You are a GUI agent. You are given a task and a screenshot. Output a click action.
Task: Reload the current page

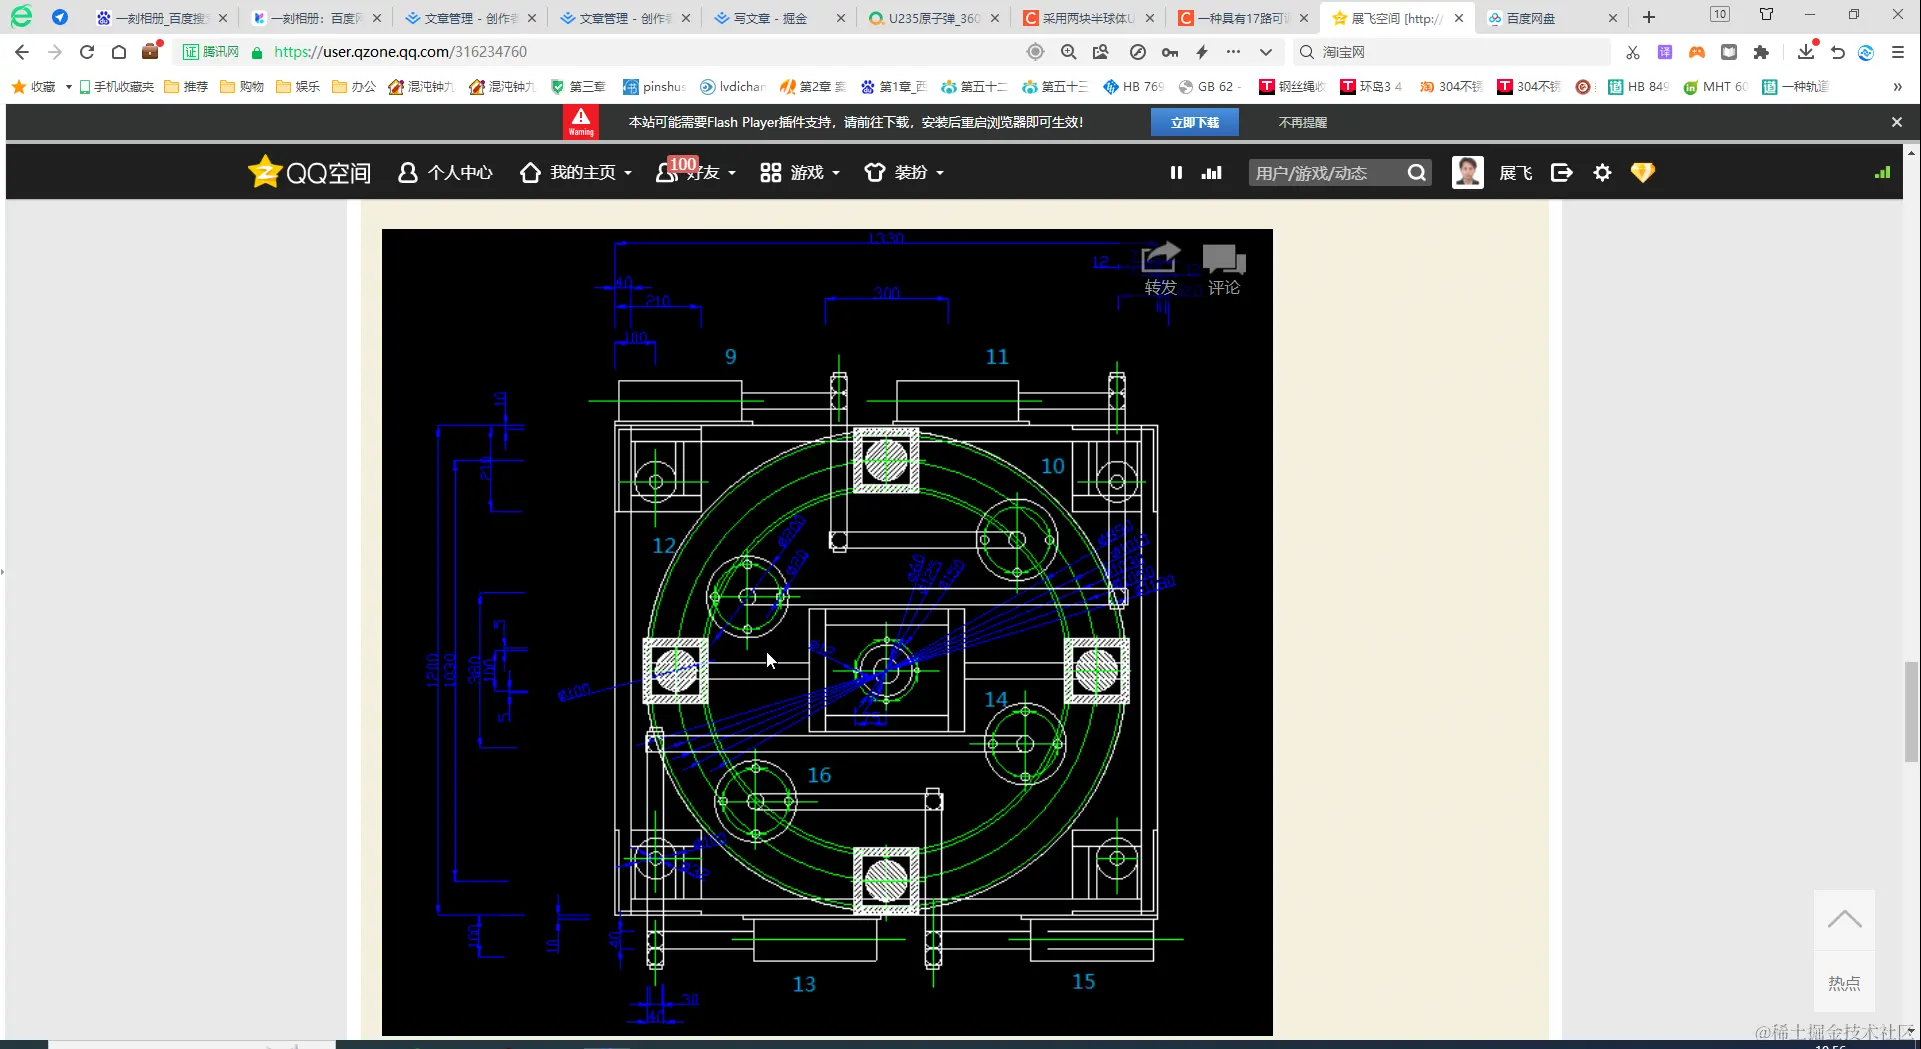click(x=87, y=52)
